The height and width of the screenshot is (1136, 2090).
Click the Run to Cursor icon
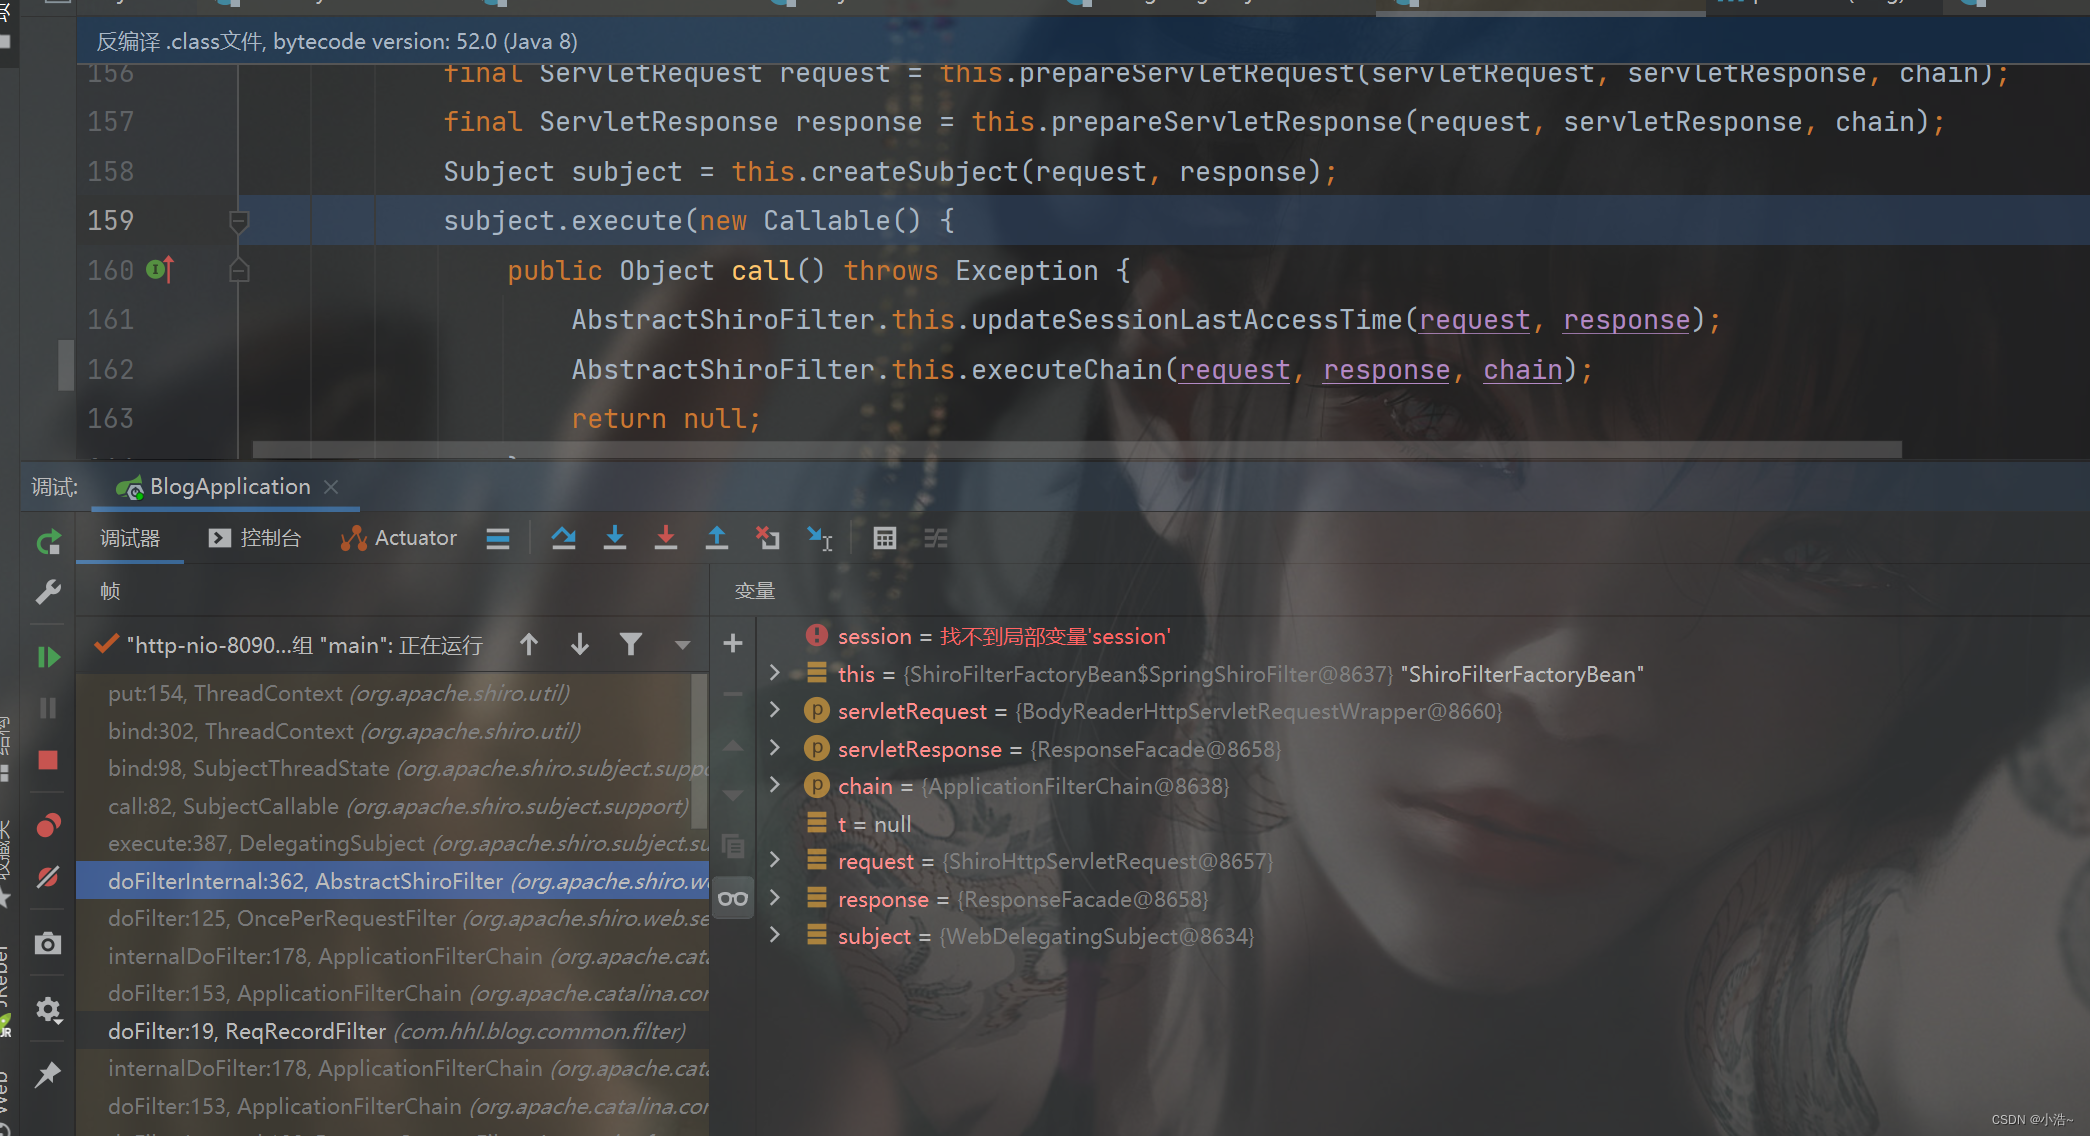pos(819,538)
